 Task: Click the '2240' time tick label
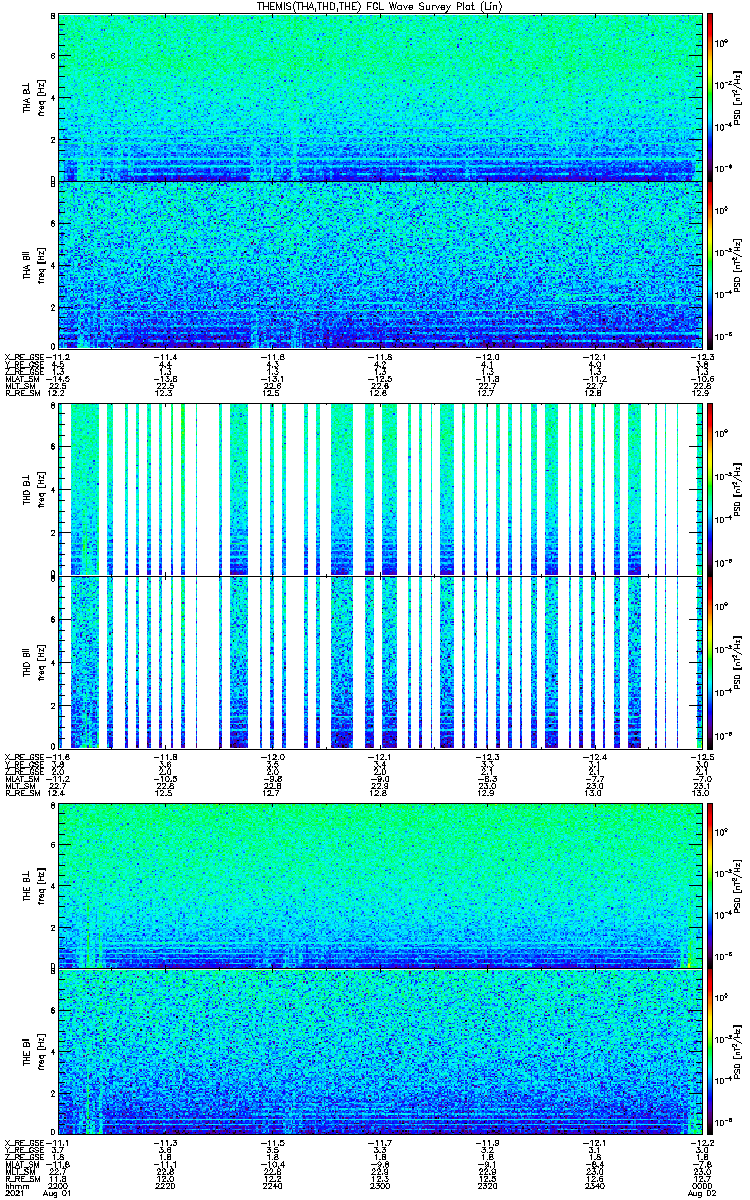pos(273,1185)
